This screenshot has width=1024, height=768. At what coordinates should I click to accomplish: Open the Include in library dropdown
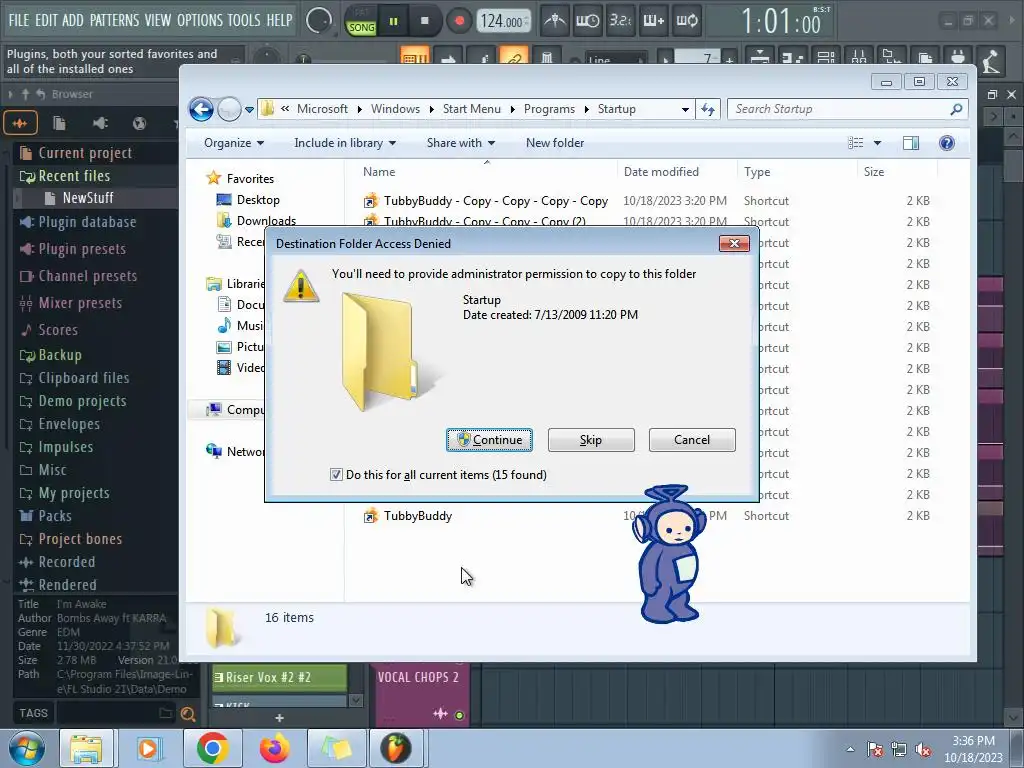[345, 143]
